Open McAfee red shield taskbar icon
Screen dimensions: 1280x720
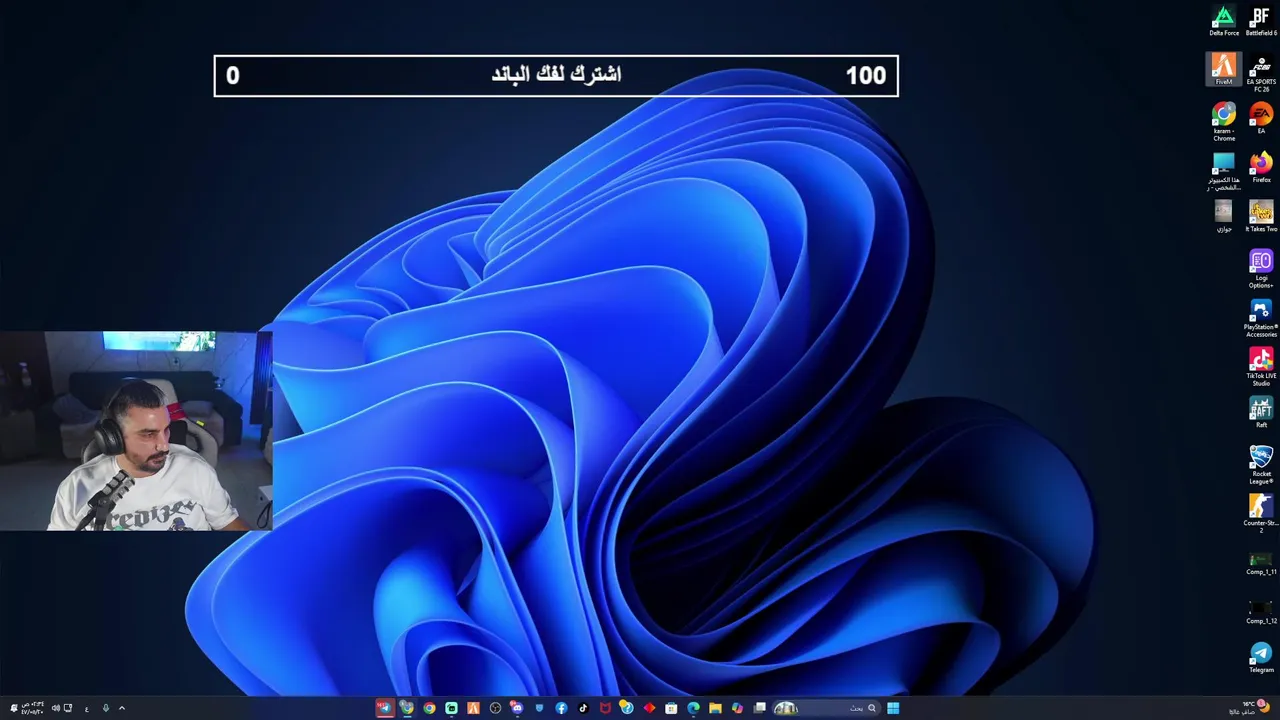tap(605, 708)
